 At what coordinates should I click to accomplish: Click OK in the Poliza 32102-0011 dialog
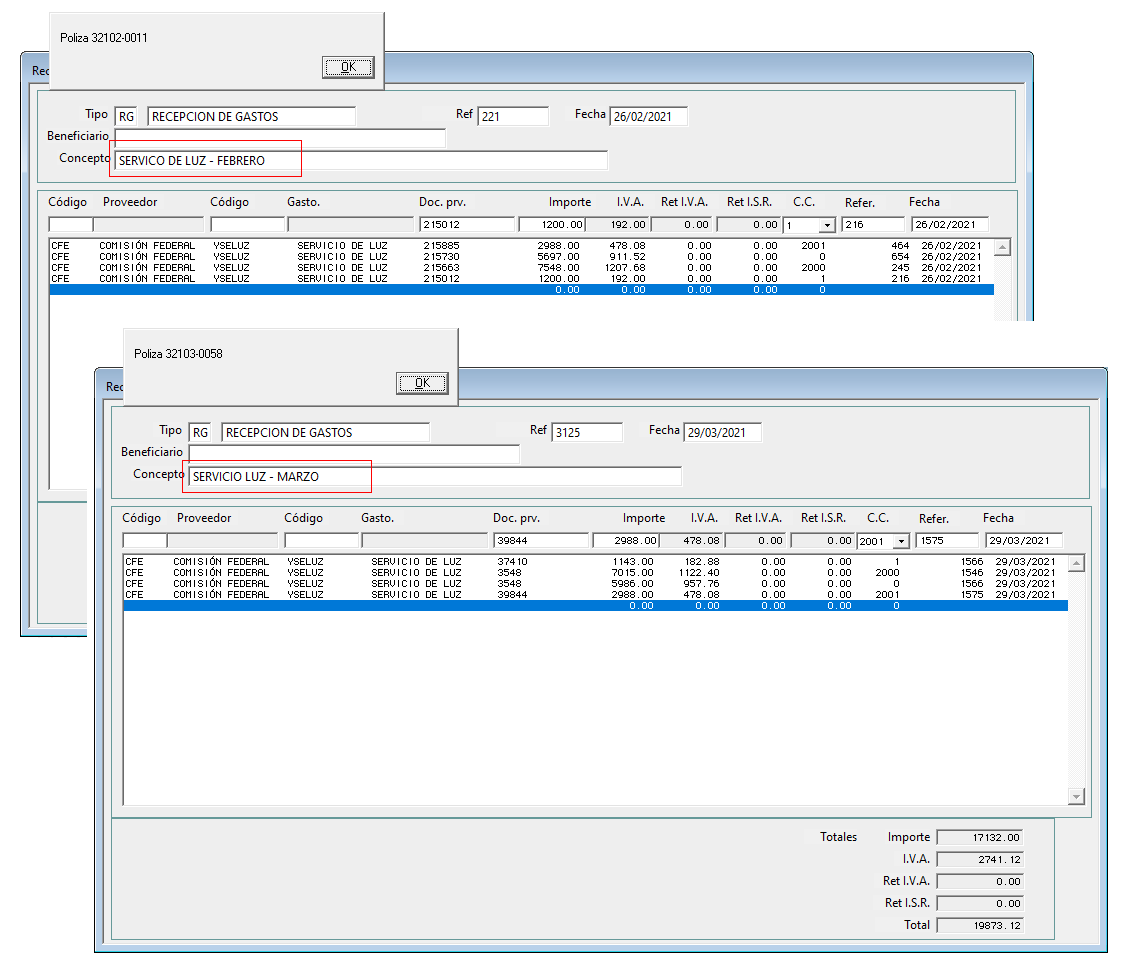tap(348, 67)
